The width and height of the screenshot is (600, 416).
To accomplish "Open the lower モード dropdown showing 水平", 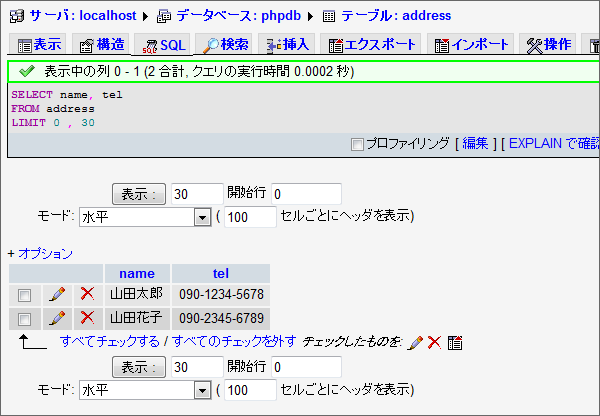I will tap(145, 390).
